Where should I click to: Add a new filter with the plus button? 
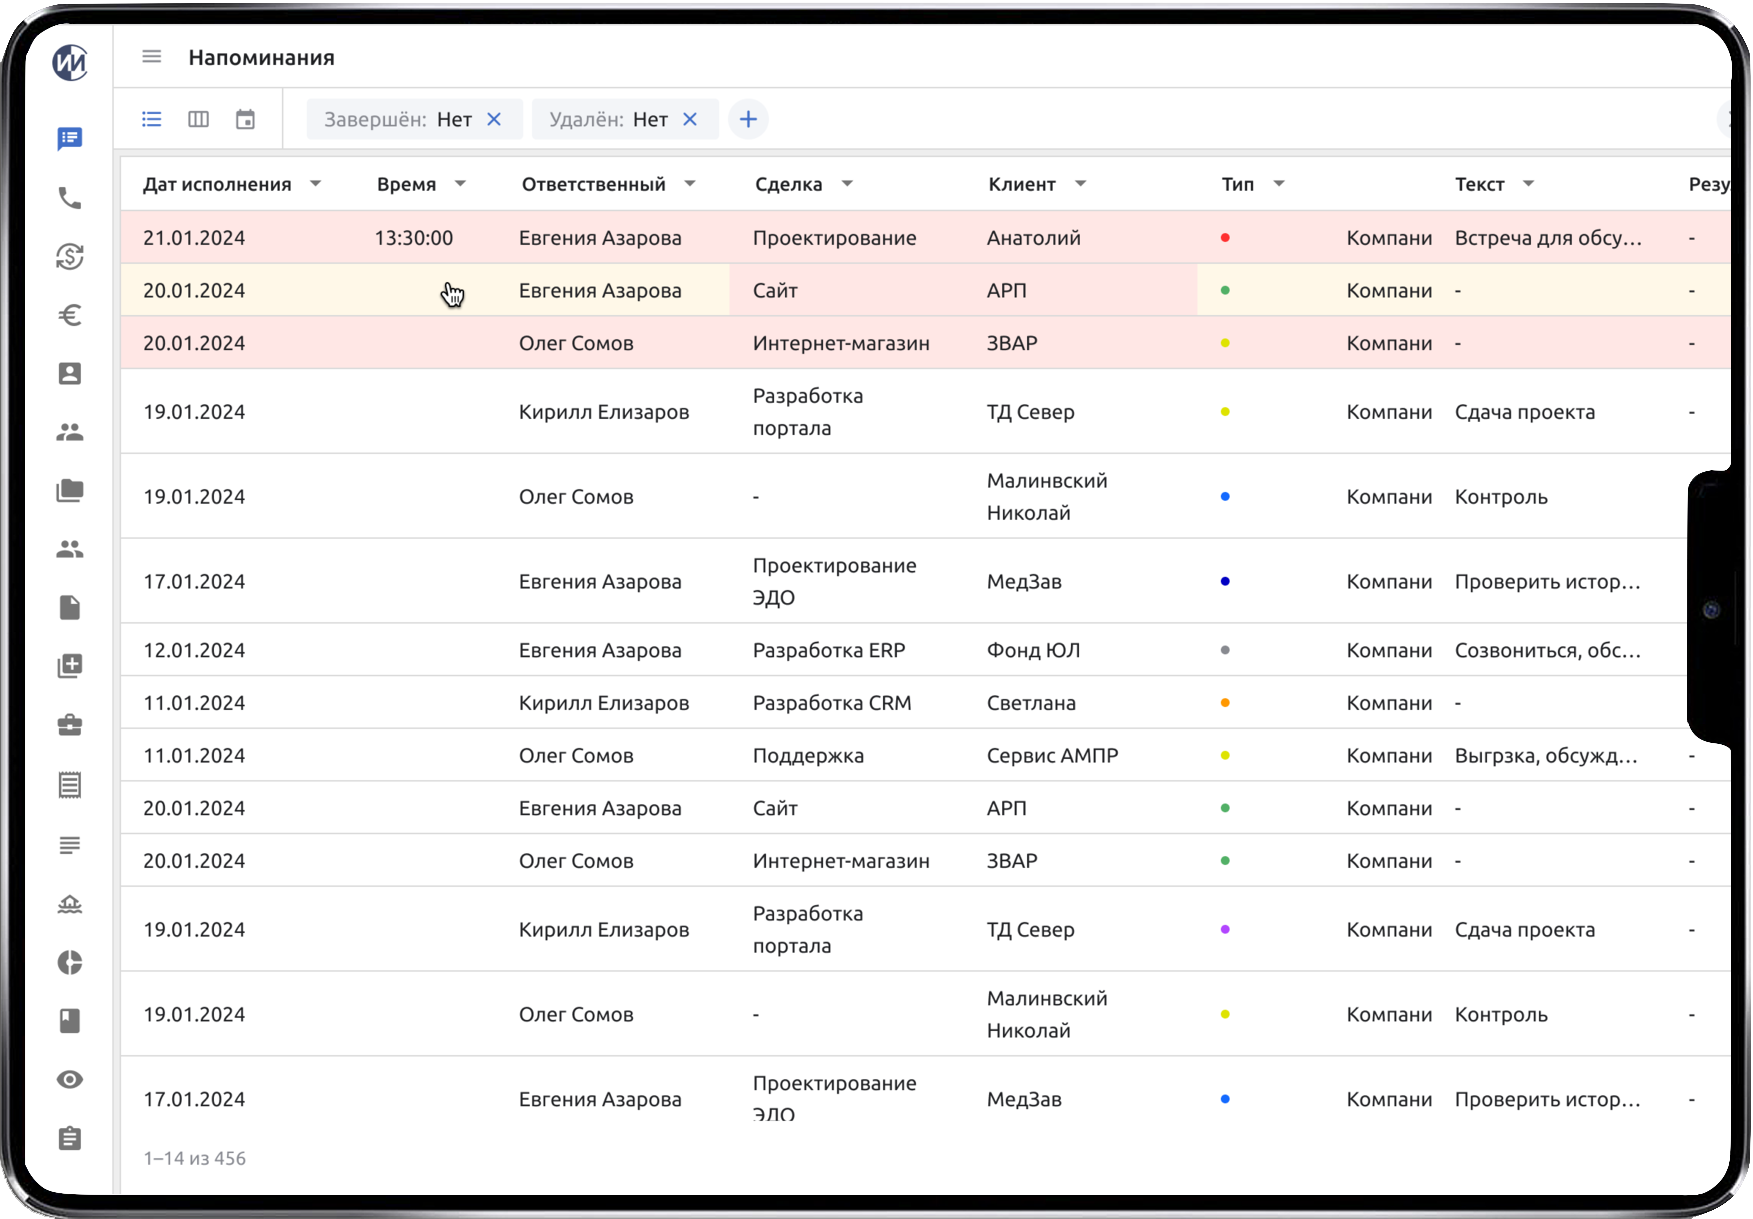(748, 119)
